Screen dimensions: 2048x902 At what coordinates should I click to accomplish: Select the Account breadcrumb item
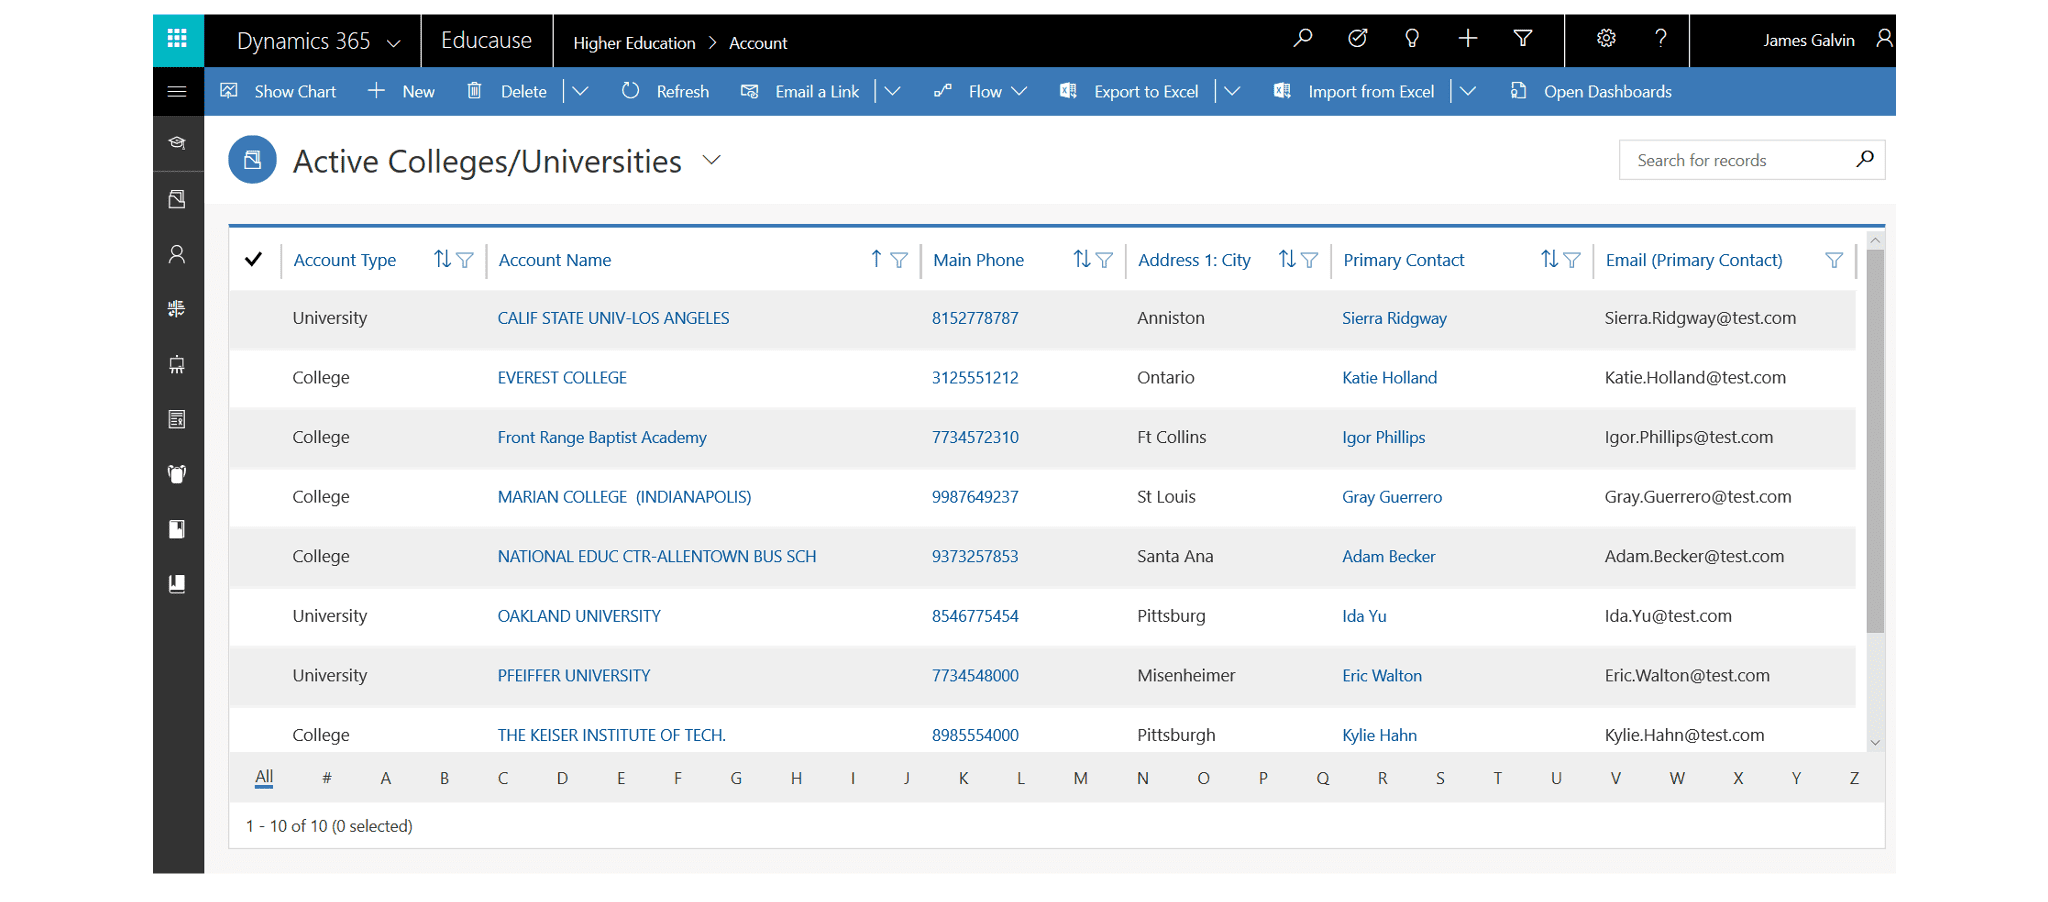(x=758, y=43)
